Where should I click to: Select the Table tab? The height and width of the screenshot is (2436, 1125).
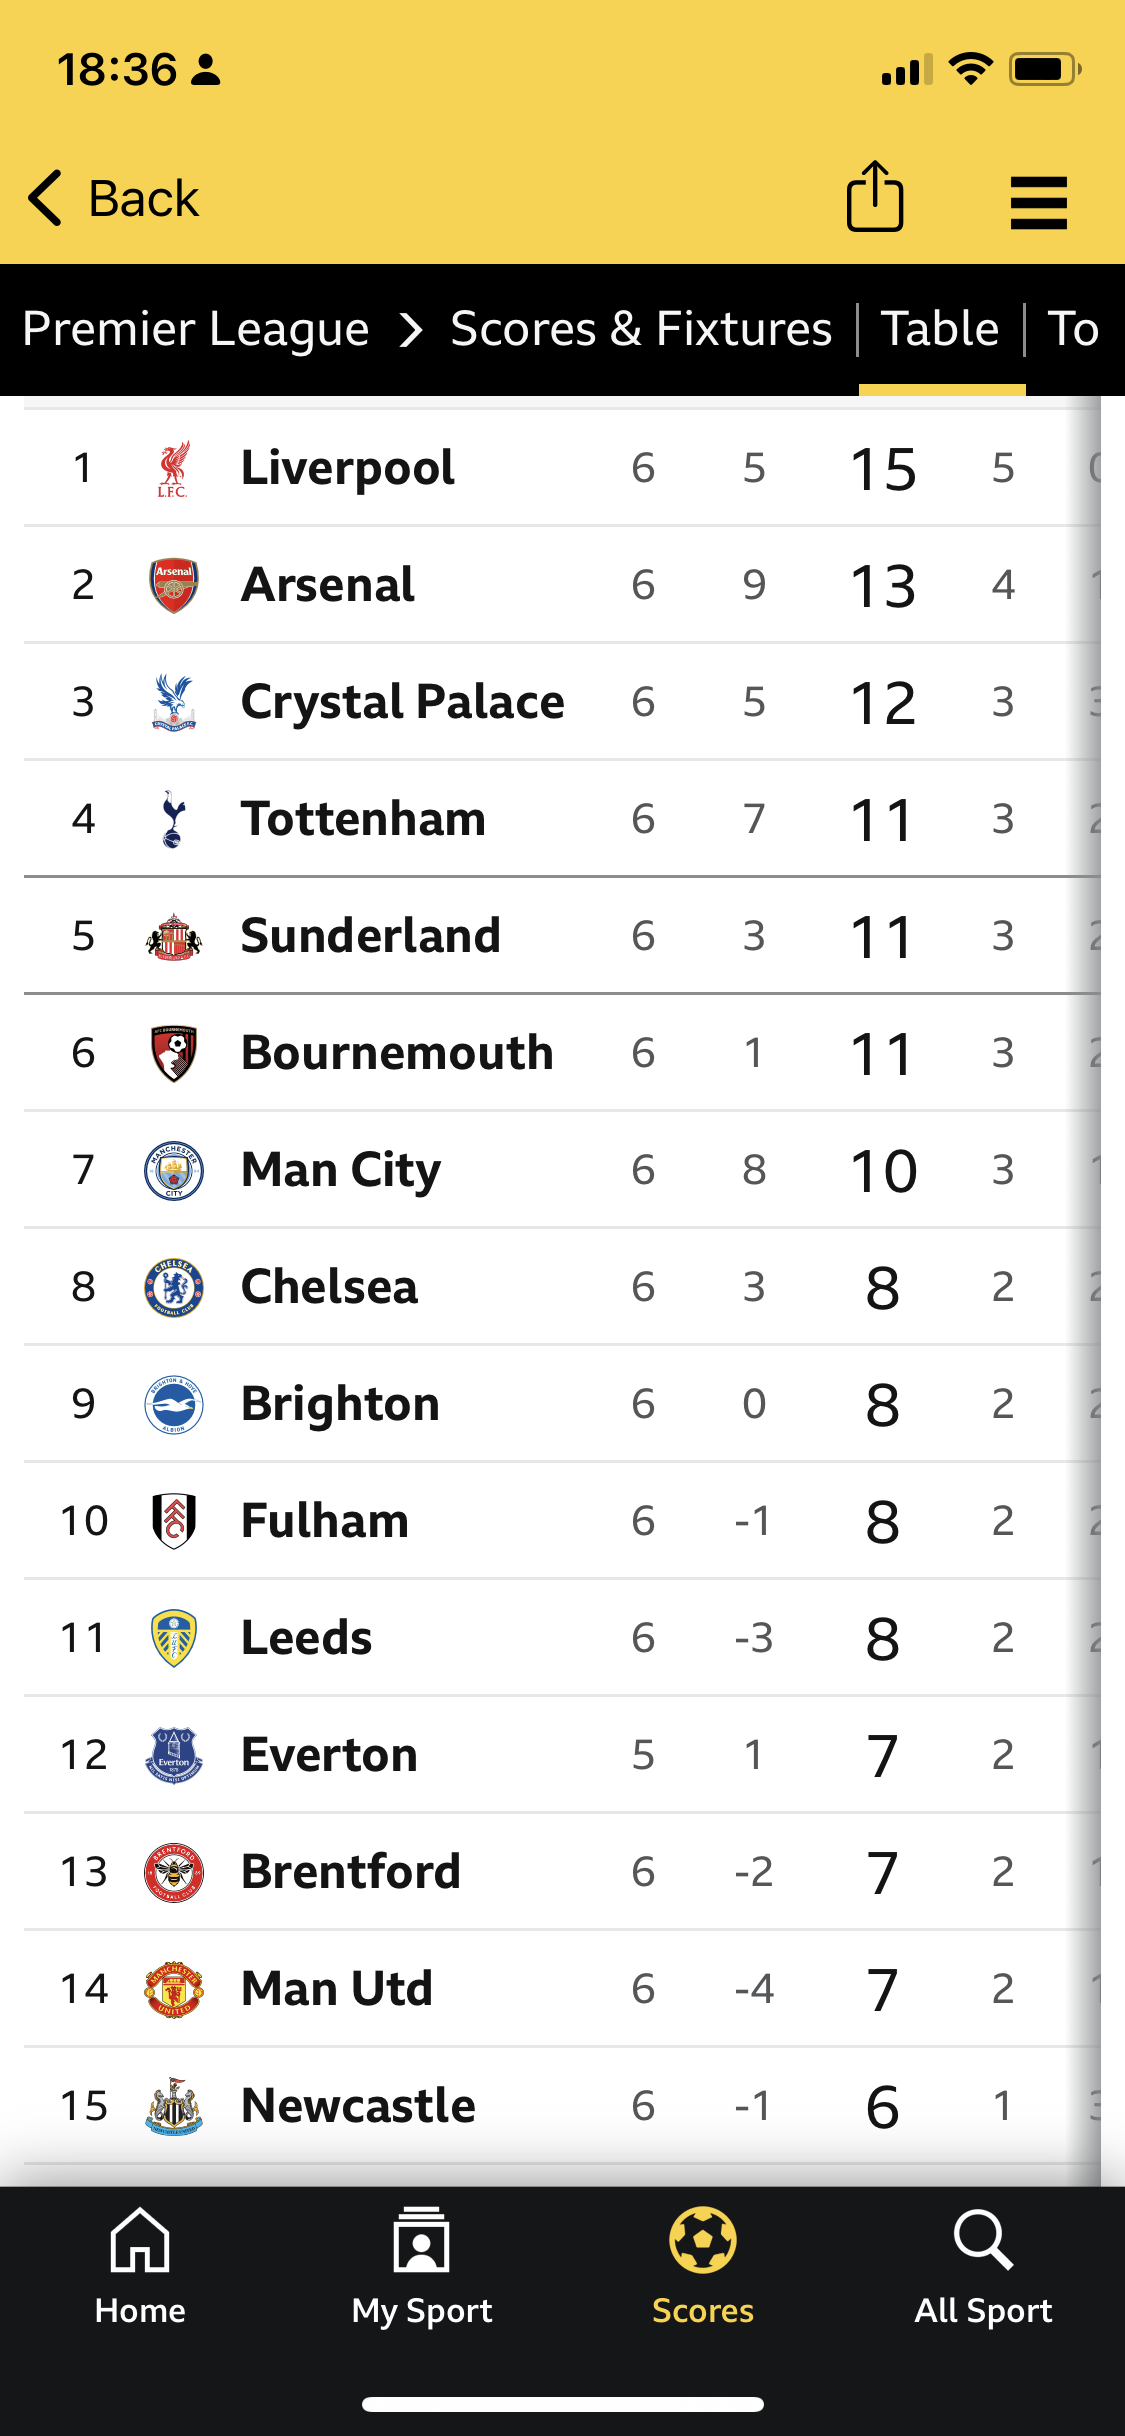[940, 329]
